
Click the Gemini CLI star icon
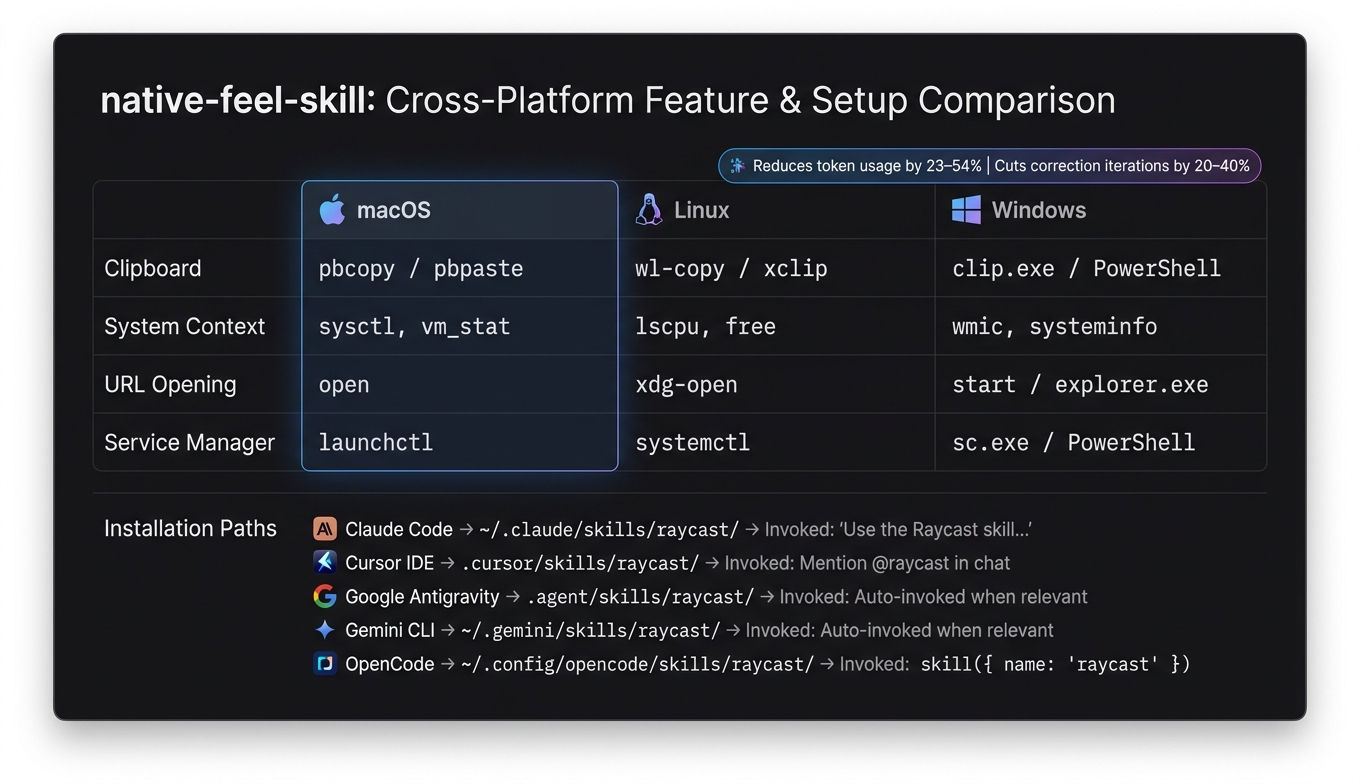pos(325,630)
